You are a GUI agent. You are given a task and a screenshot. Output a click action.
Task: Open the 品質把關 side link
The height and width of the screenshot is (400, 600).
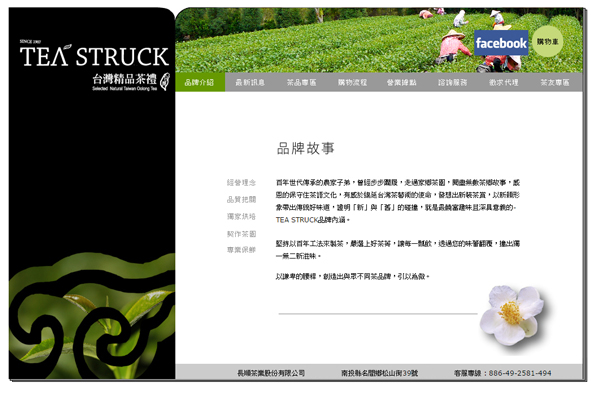[x=241, y=199]
